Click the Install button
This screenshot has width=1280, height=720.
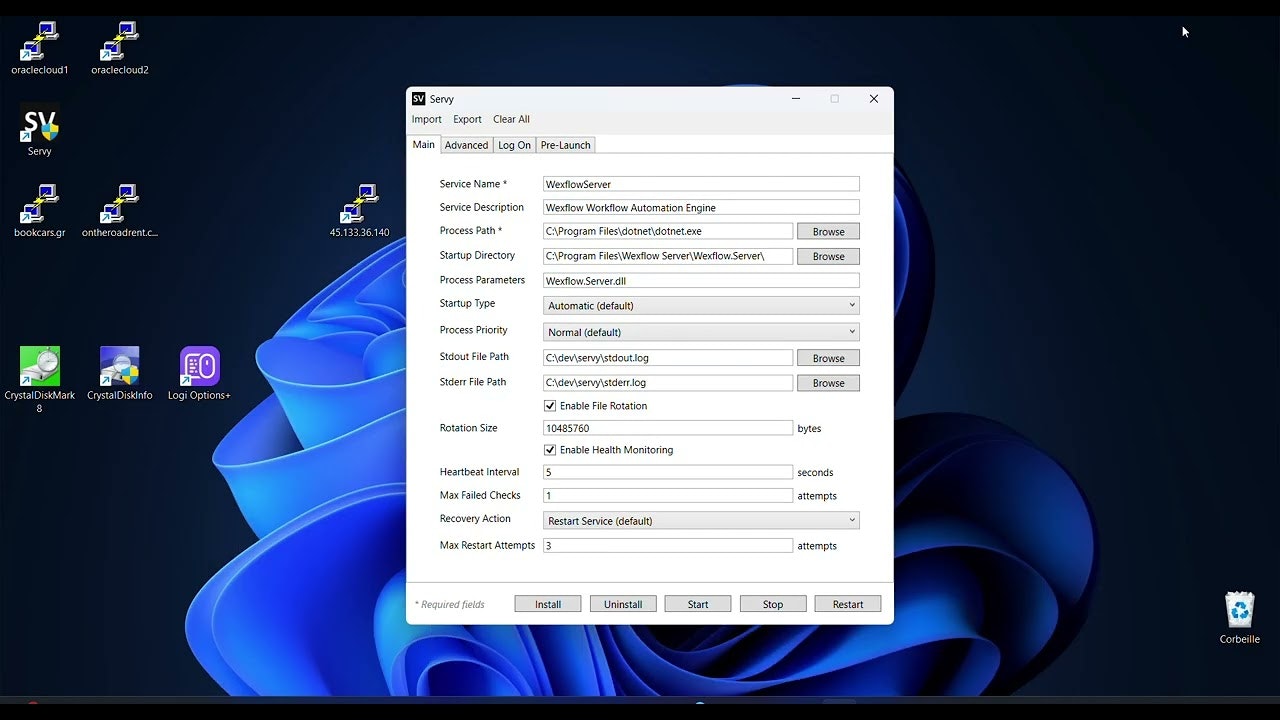click(x=548, y=604)
